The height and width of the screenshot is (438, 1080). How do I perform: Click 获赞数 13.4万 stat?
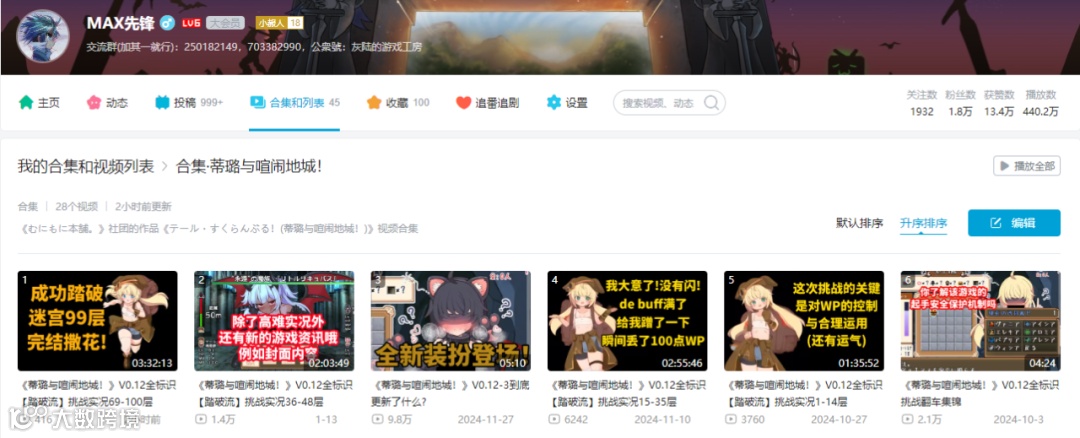coord(999,103)
